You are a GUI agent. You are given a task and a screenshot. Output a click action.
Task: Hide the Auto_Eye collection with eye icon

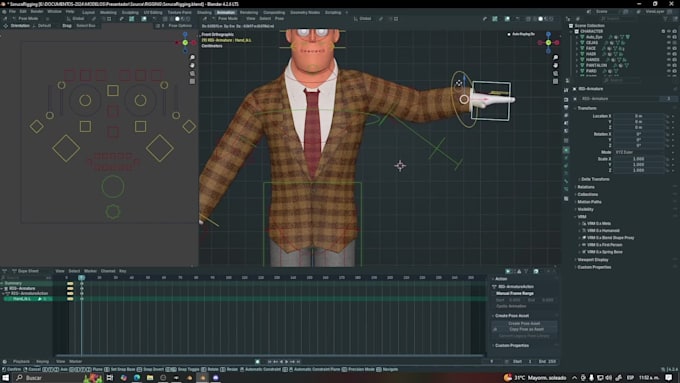click(x=669, y=37)
